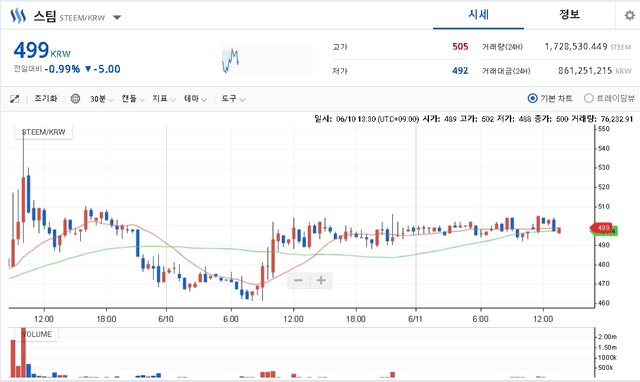Click the 550 price axis label
The width and height of the screenshot is (640, 382).
[604, 129]
